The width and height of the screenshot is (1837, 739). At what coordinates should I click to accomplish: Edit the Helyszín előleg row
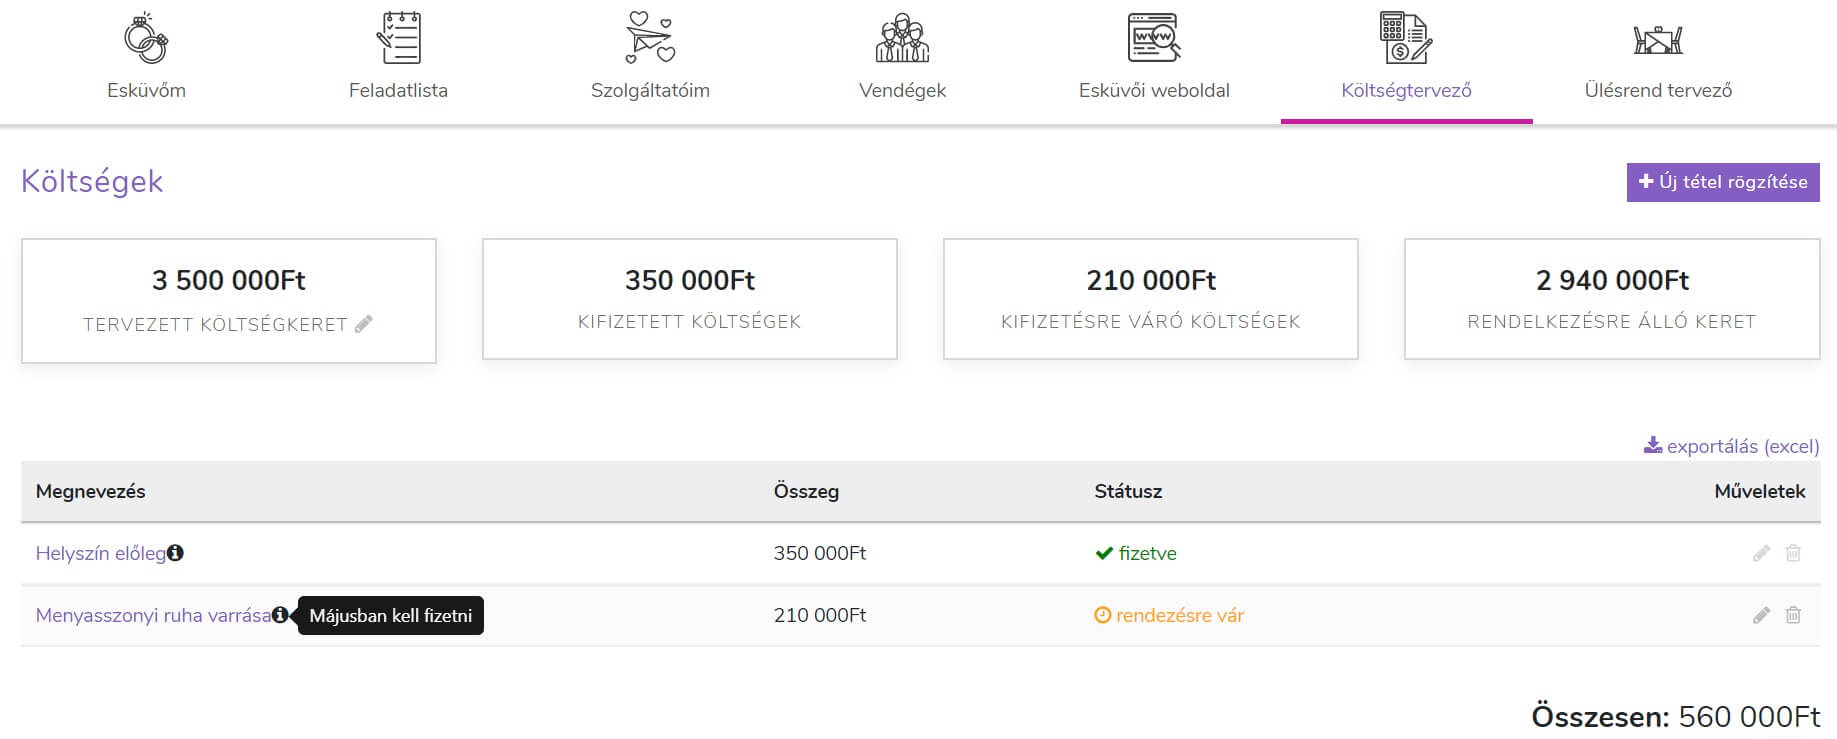(x=1762, y=553)
